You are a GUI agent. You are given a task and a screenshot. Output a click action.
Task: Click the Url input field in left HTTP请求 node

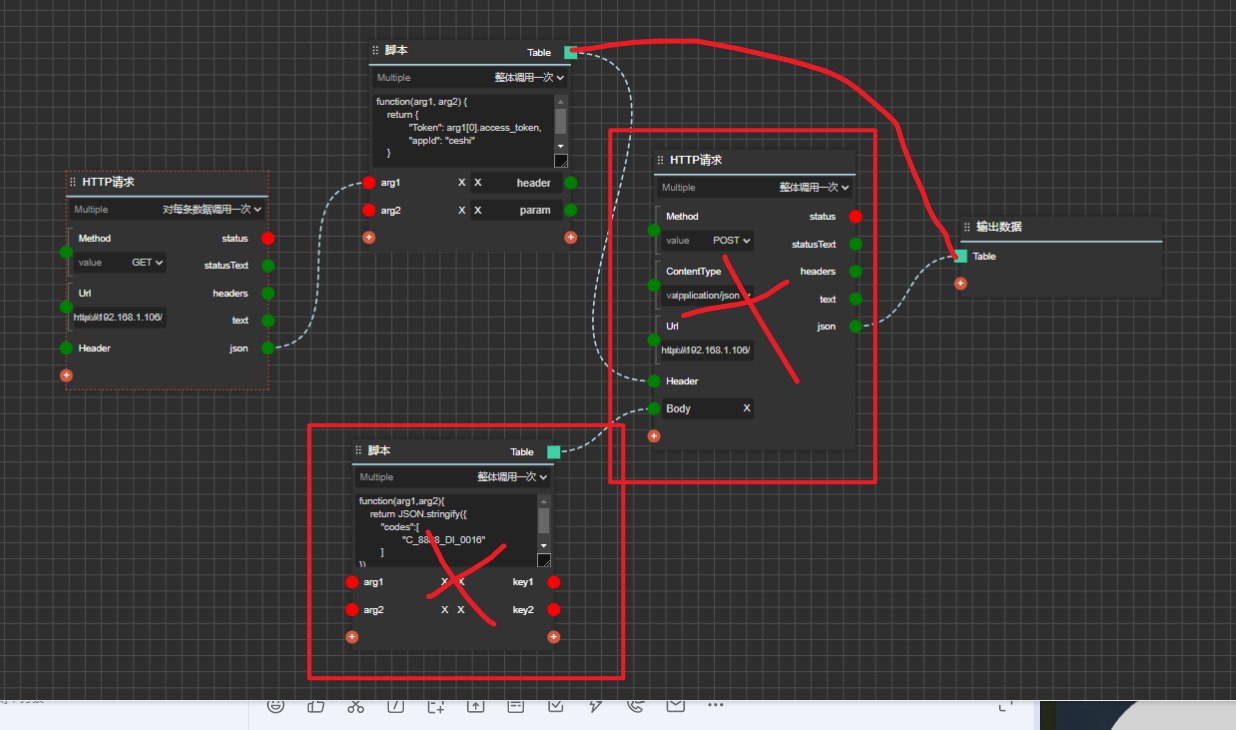pos(118,318)
